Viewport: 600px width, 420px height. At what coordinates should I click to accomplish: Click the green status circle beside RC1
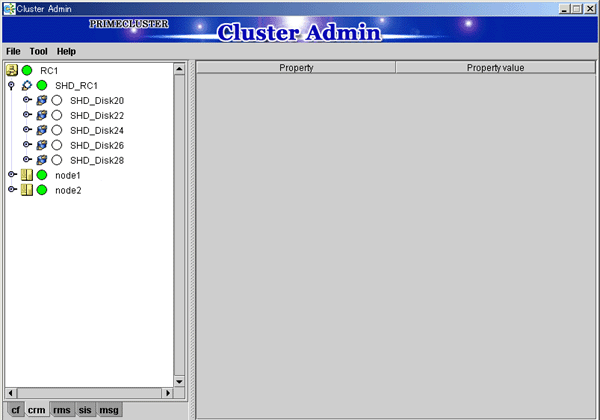(27, 70)
